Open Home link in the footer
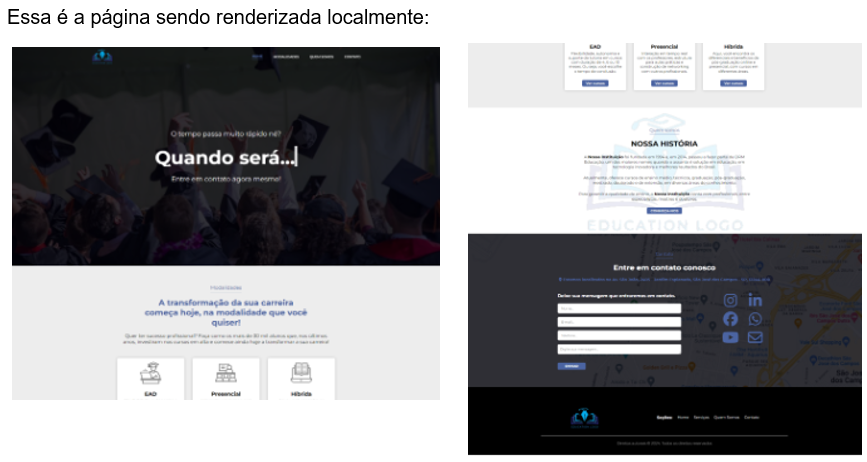Image resolution: width=867 pixels, height=462 pixels. pos(683,417)
